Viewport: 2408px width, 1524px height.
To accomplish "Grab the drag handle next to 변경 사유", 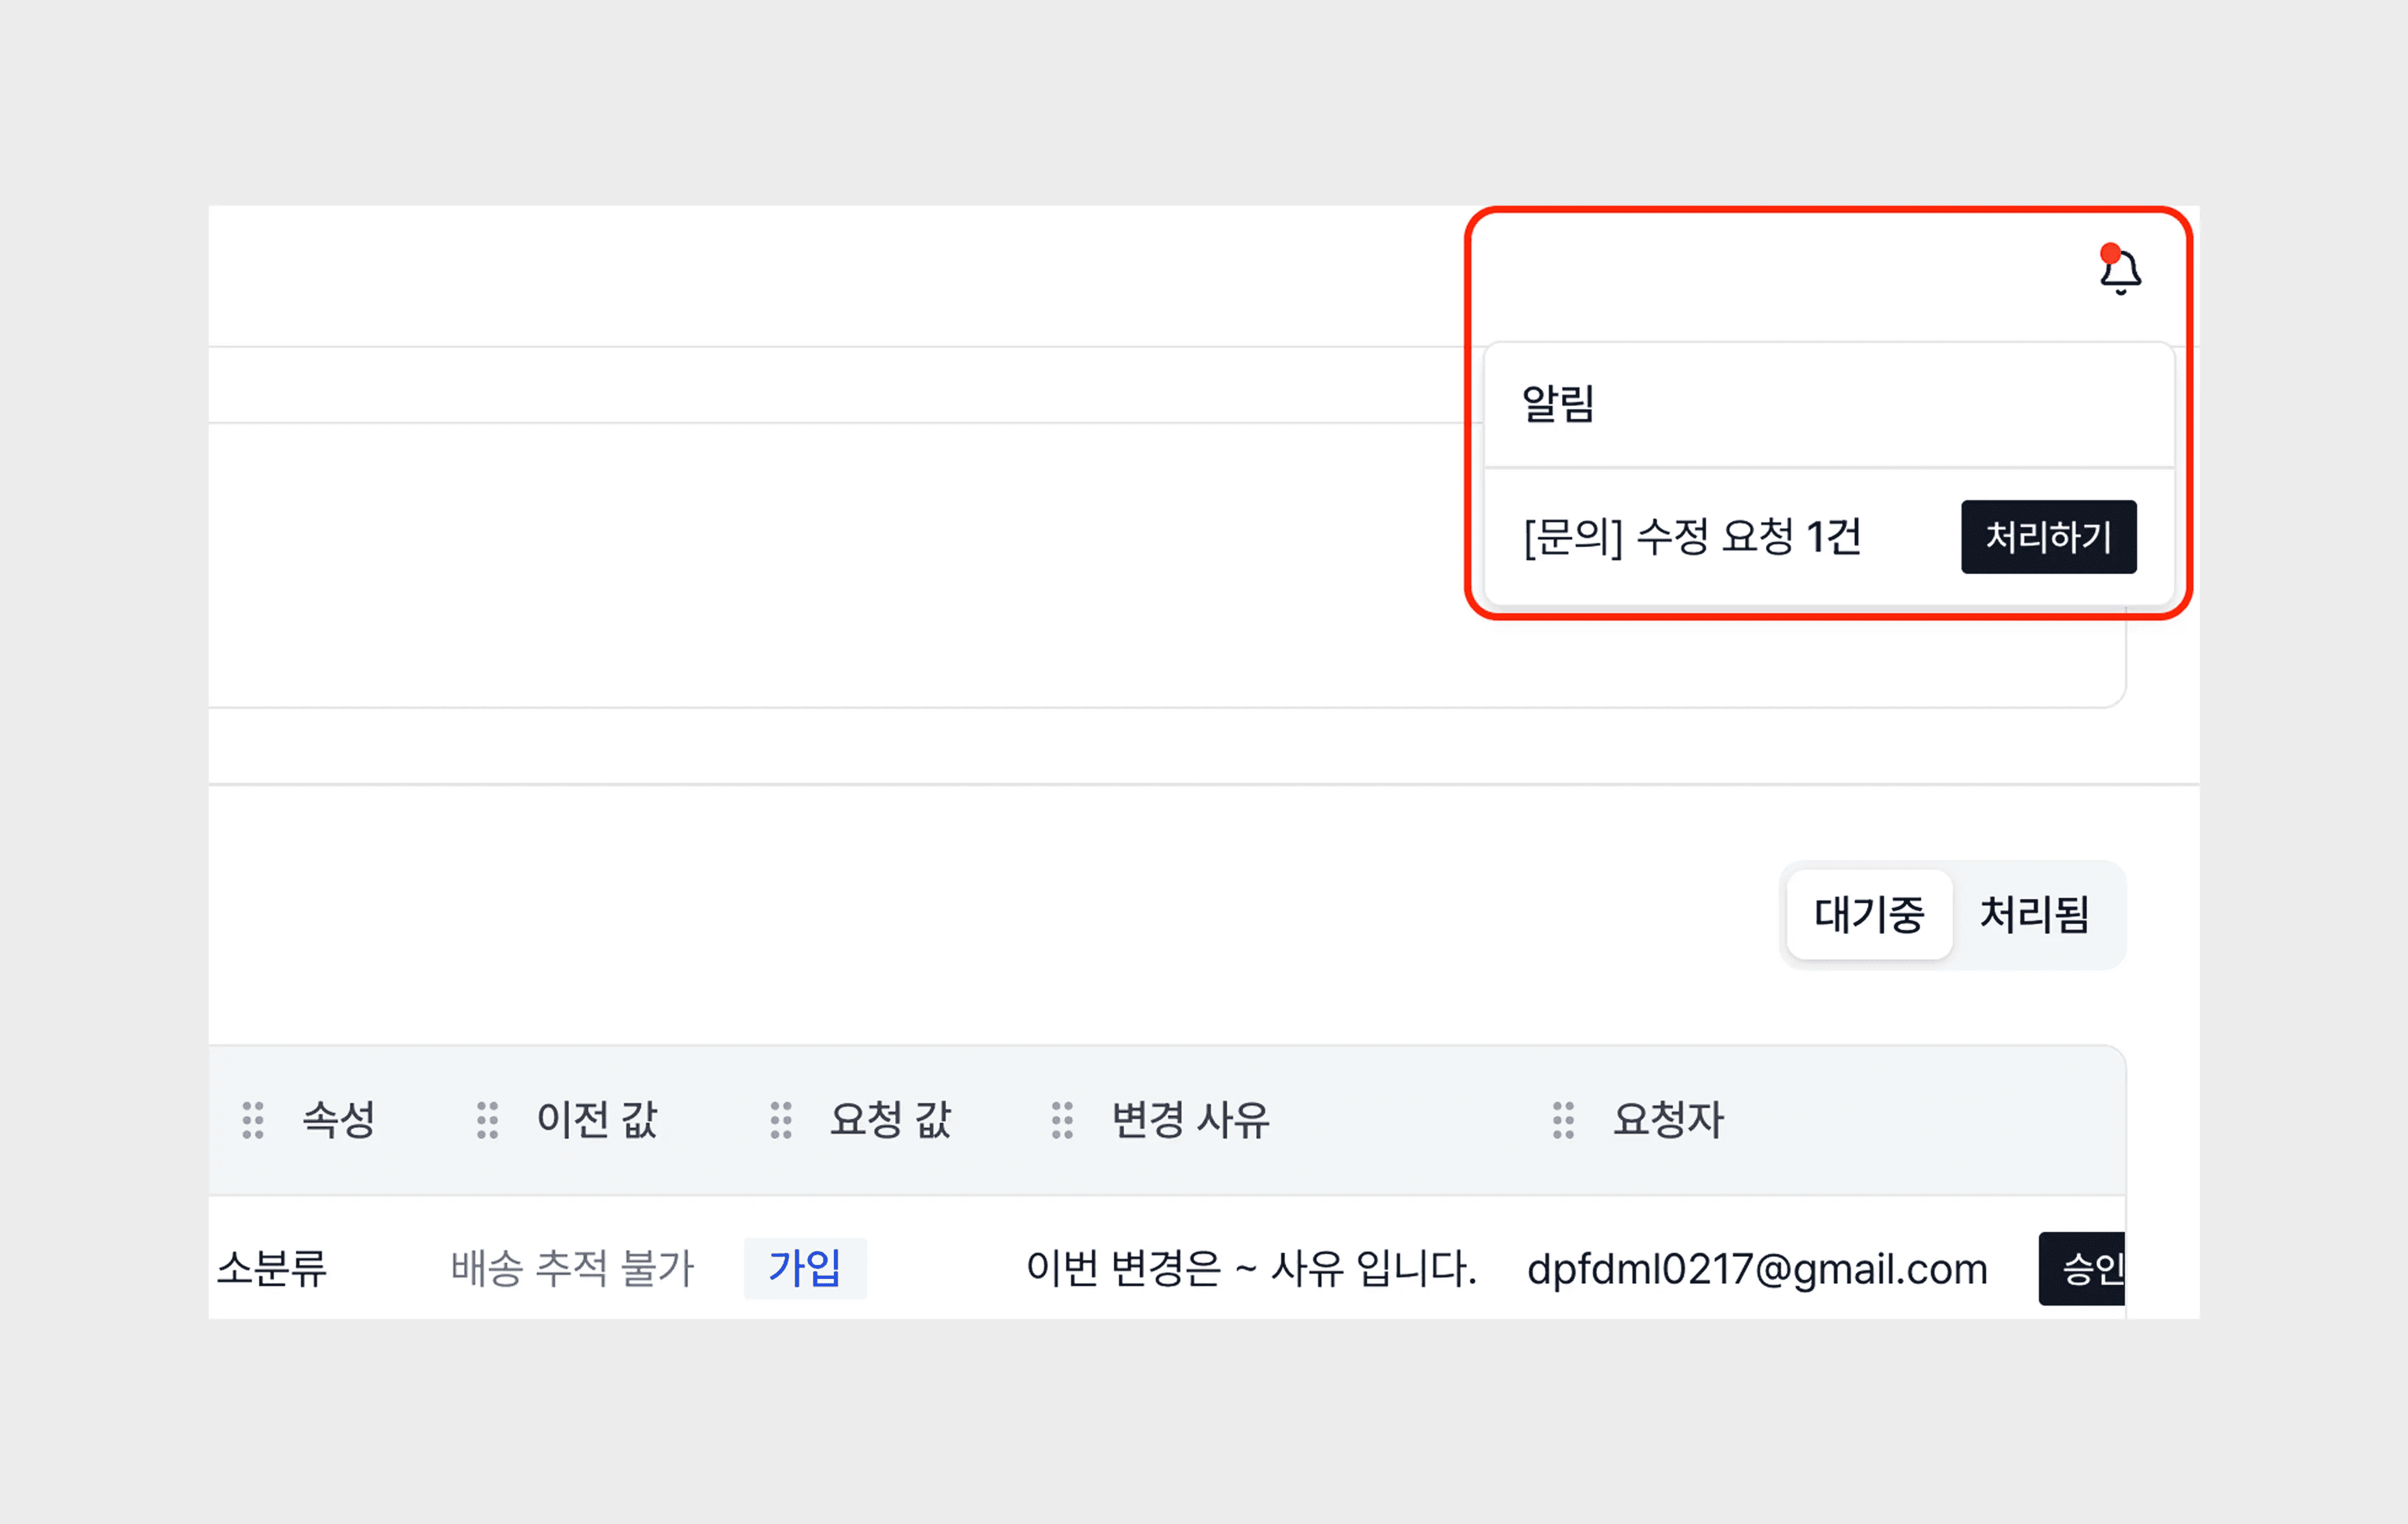I will tap(1062, 1120).
